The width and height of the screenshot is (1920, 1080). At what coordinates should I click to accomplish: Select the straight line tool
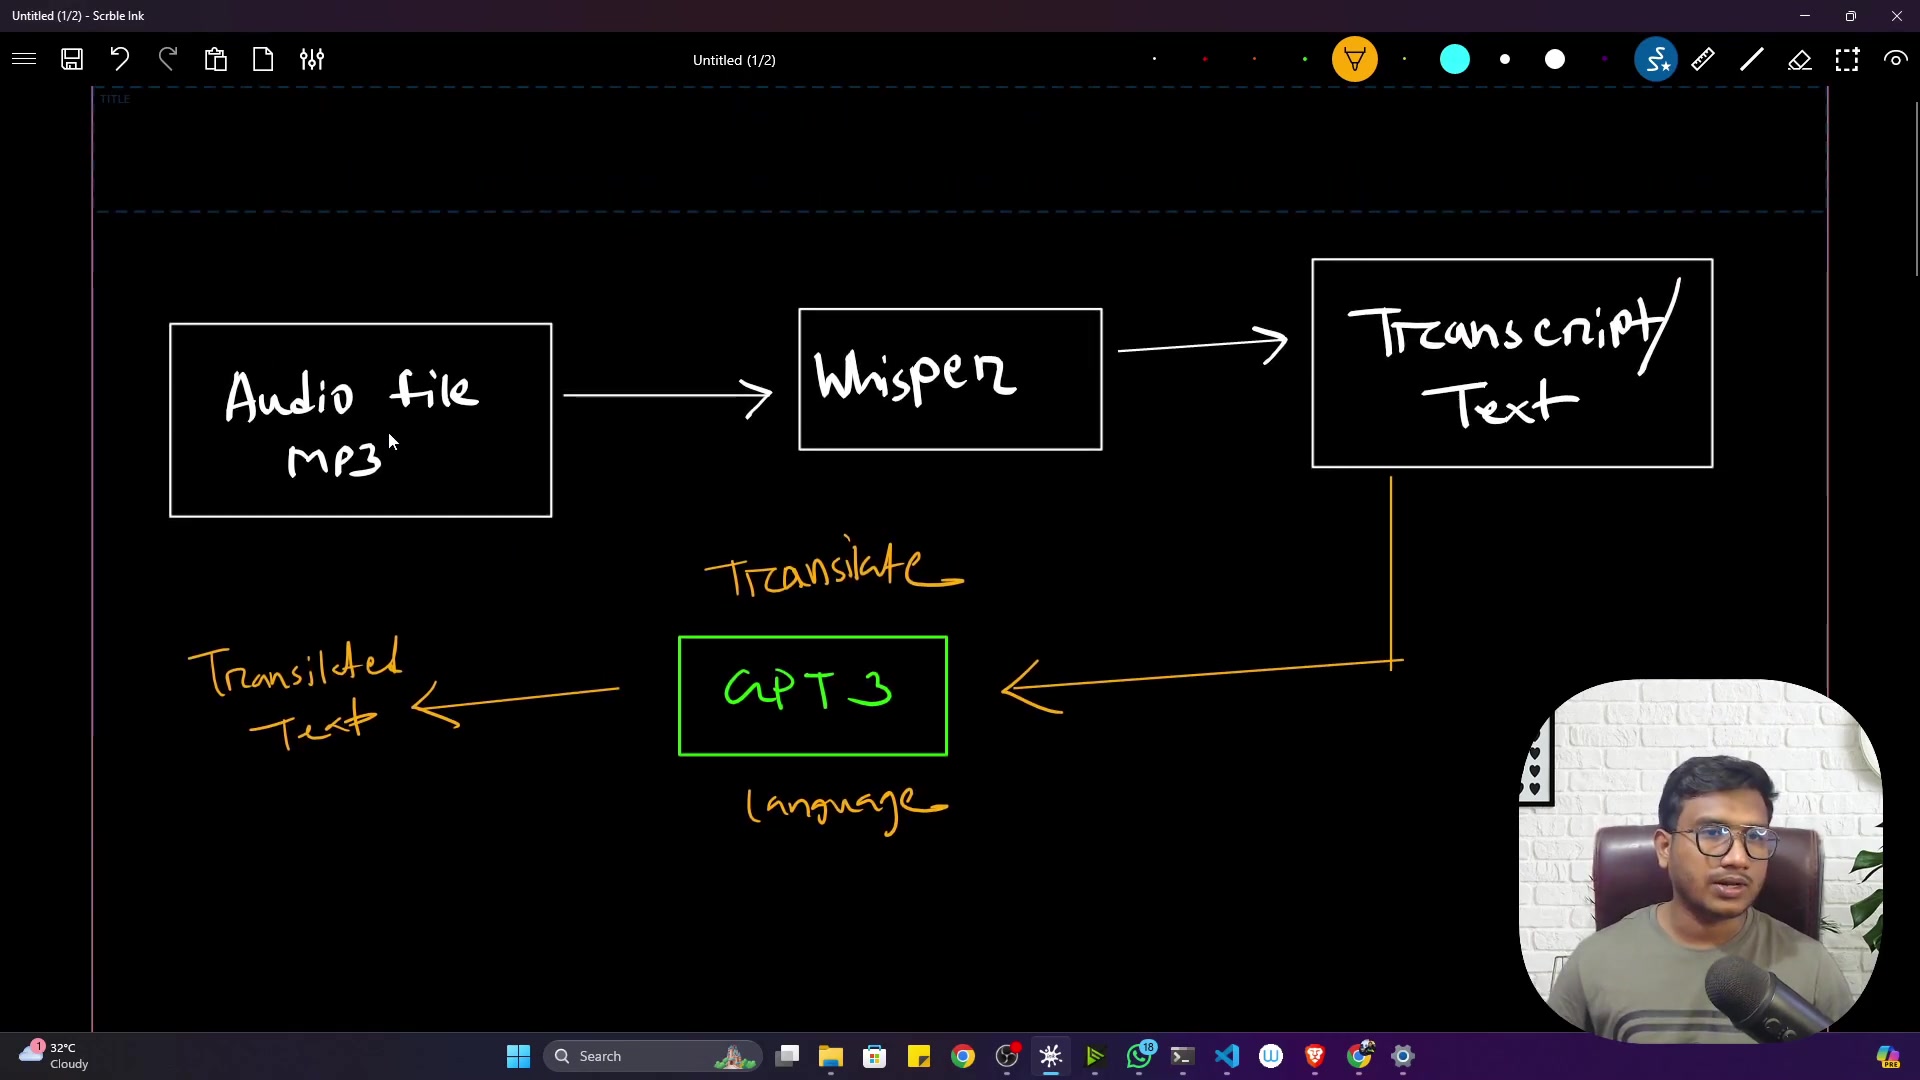(1752, 59)
